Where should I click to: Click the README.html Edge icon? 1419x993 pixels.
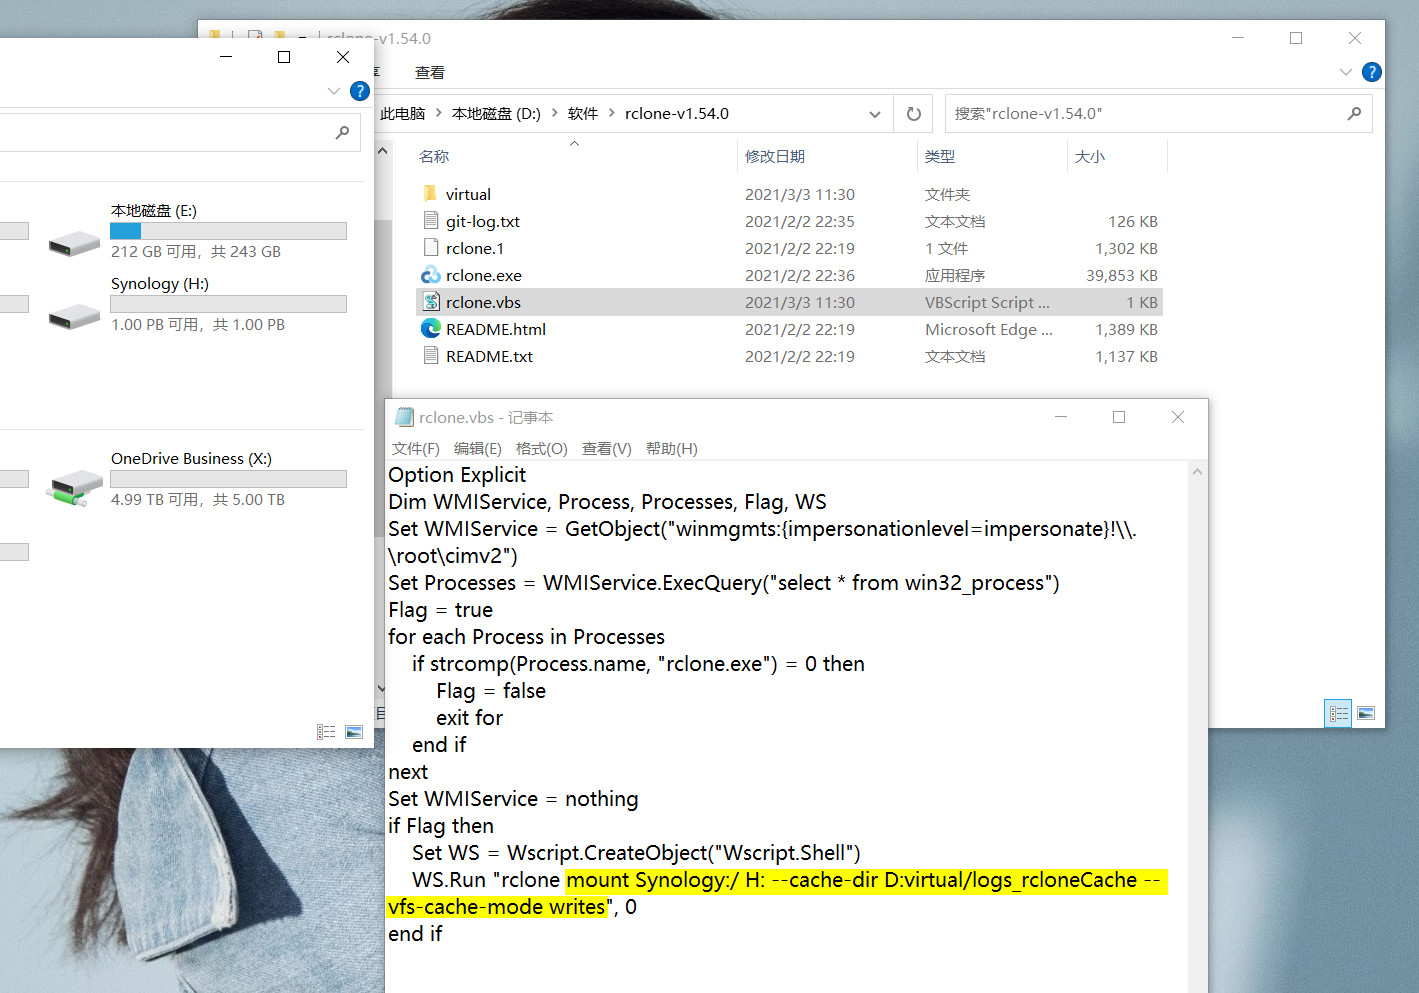[431, 329]
